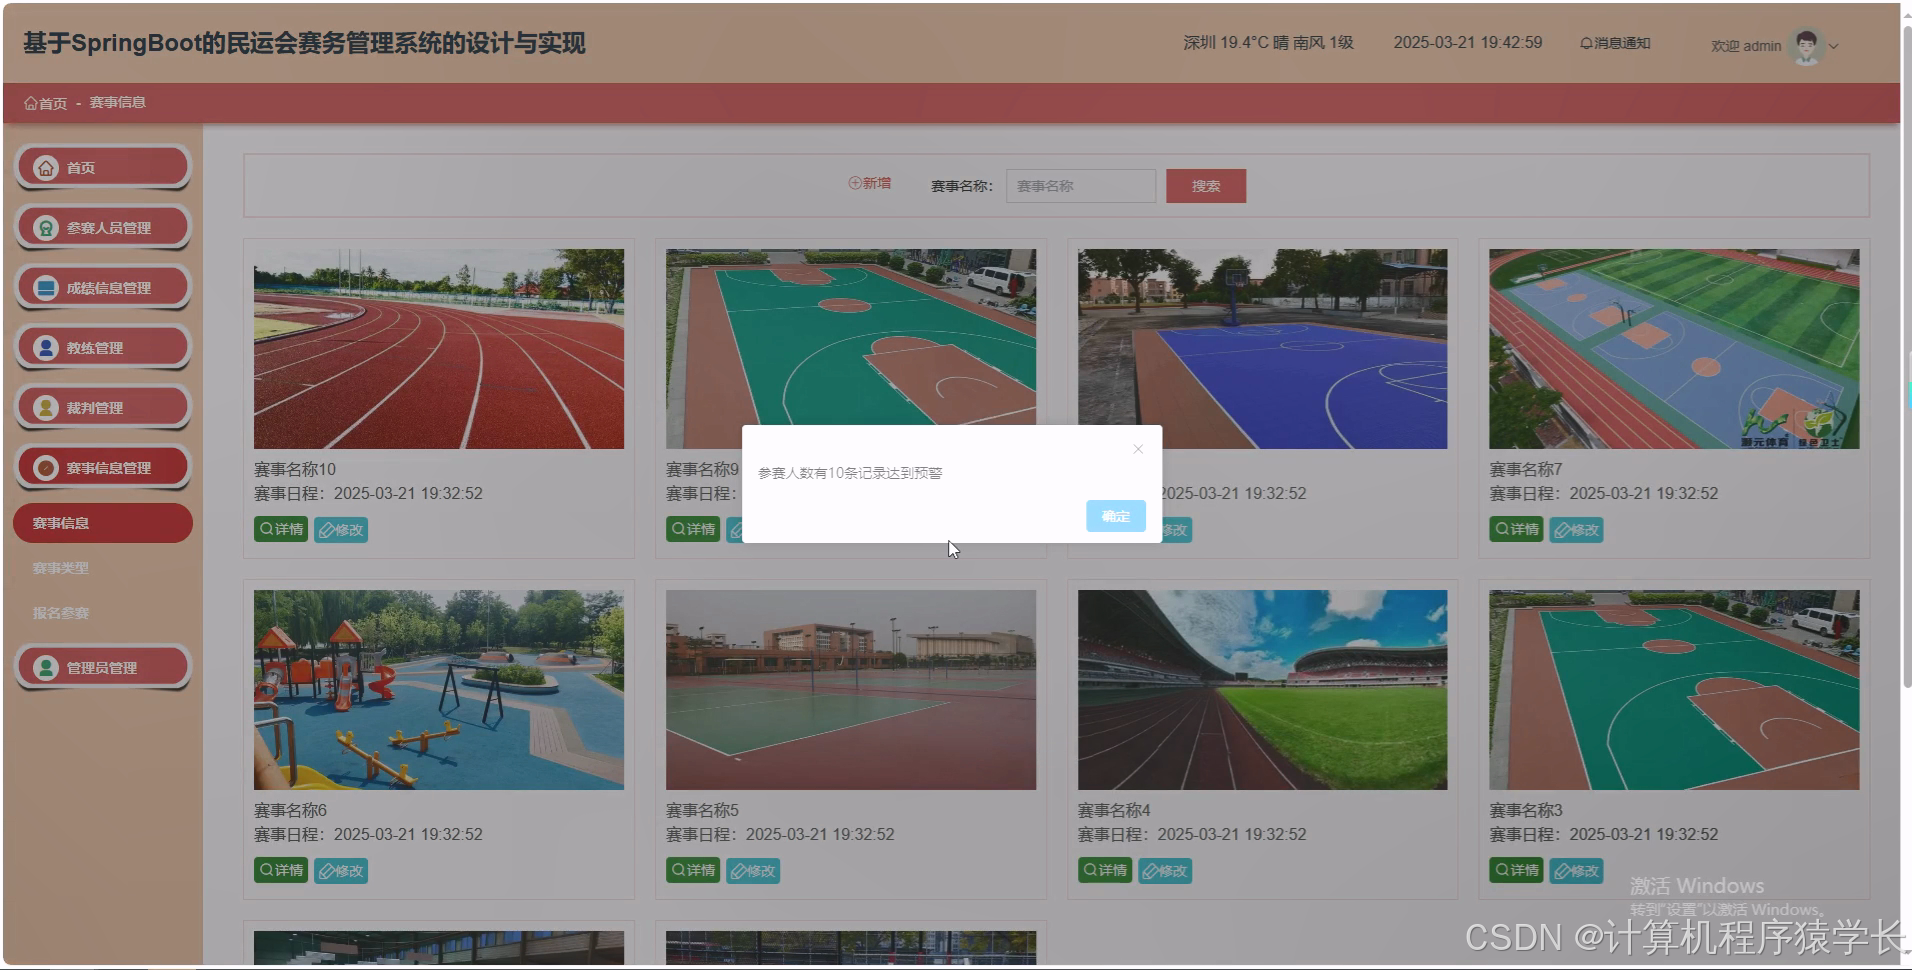
Task: Open 详情 for 赛事名称7
Action: 1516,529
